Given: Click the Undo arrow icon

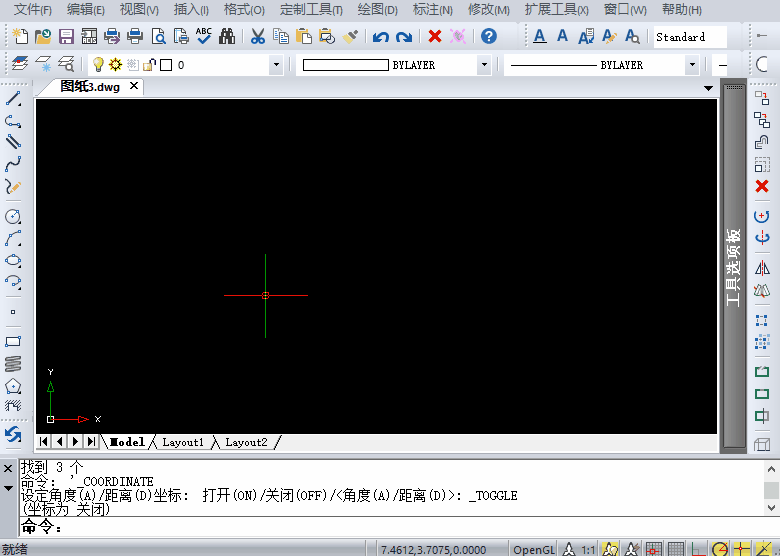Looking at the screenshot, I should tap(380, 37).
